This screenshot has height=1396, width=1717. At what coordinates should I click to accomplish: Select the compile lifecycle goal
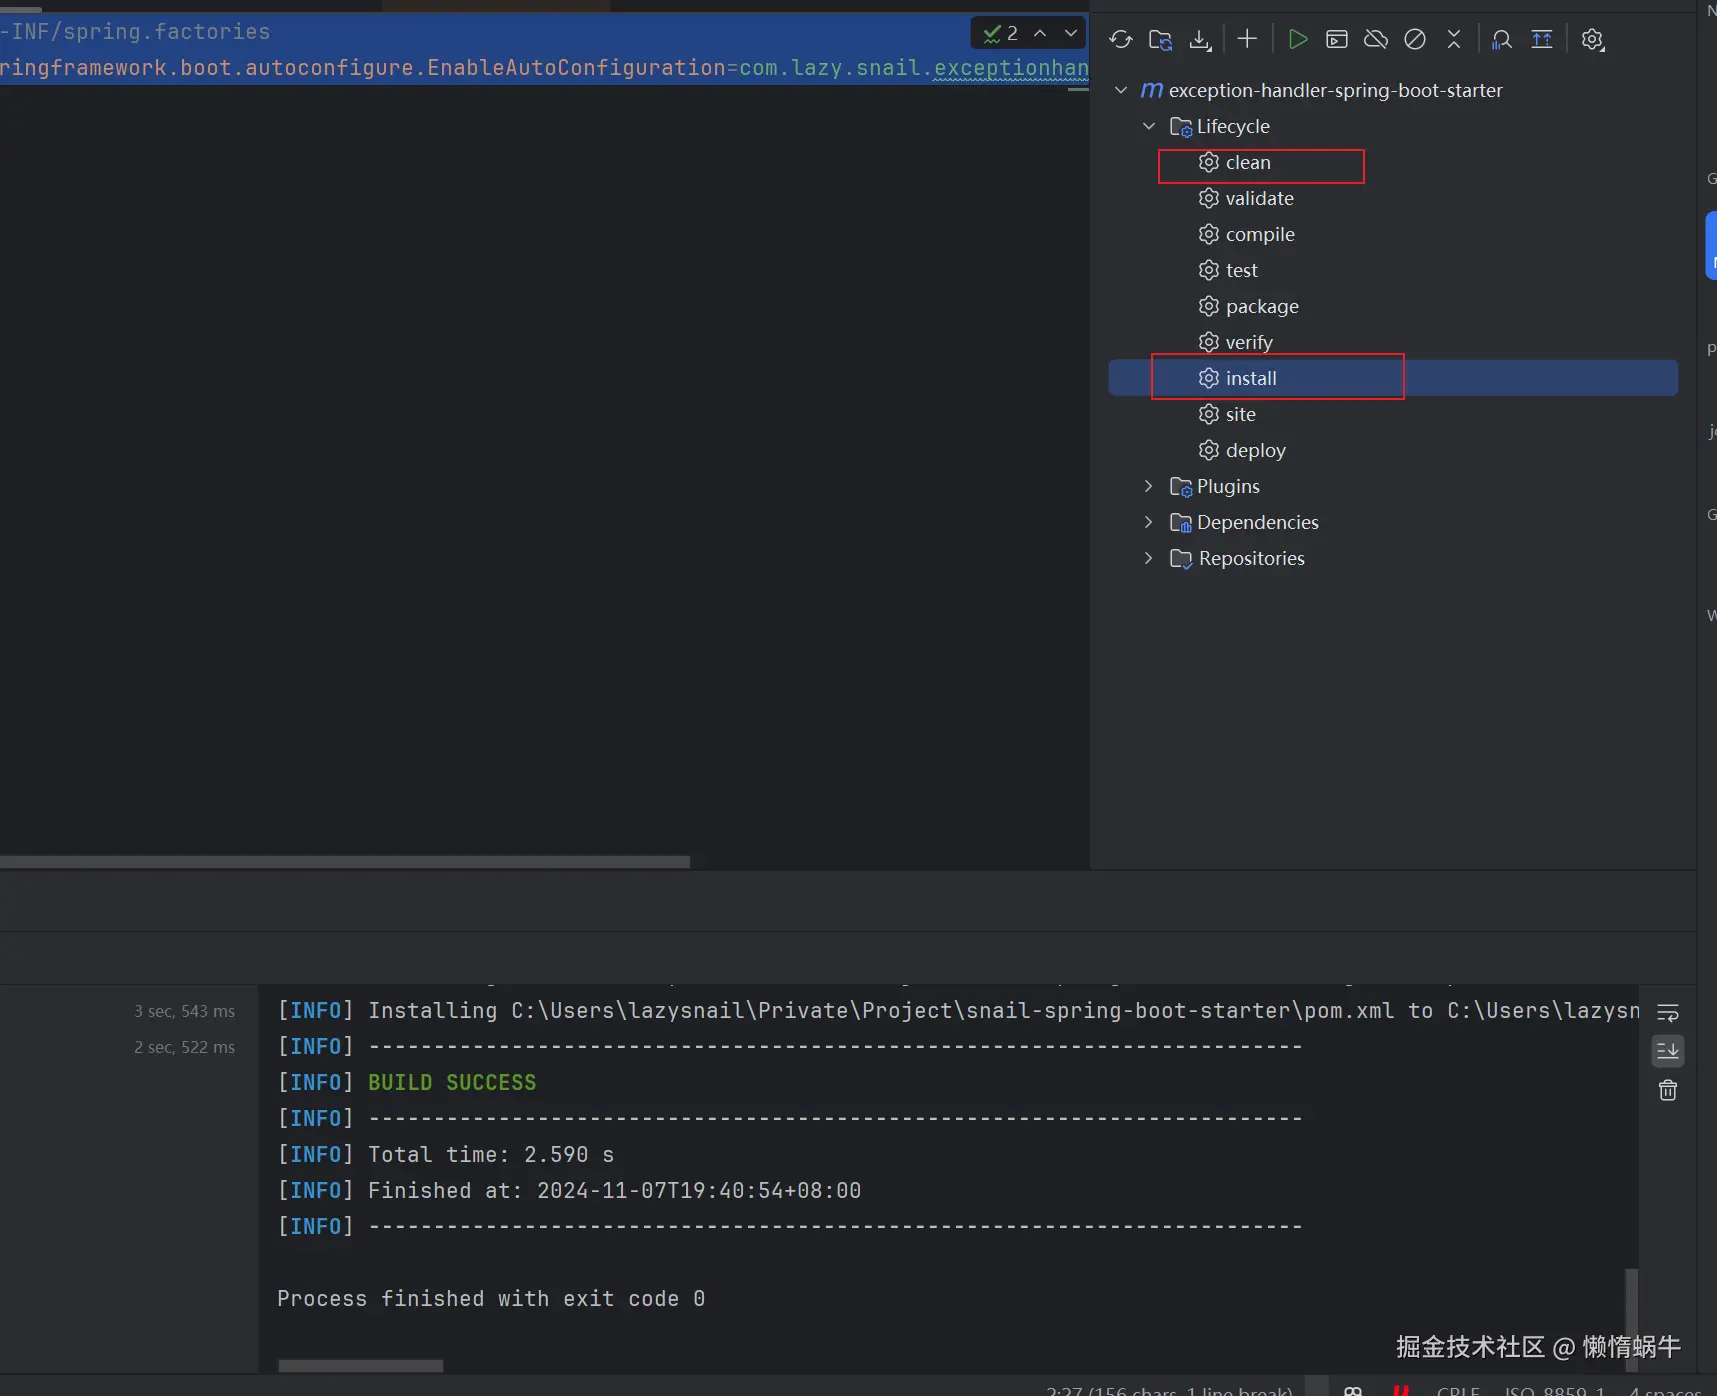point(1260,234)
